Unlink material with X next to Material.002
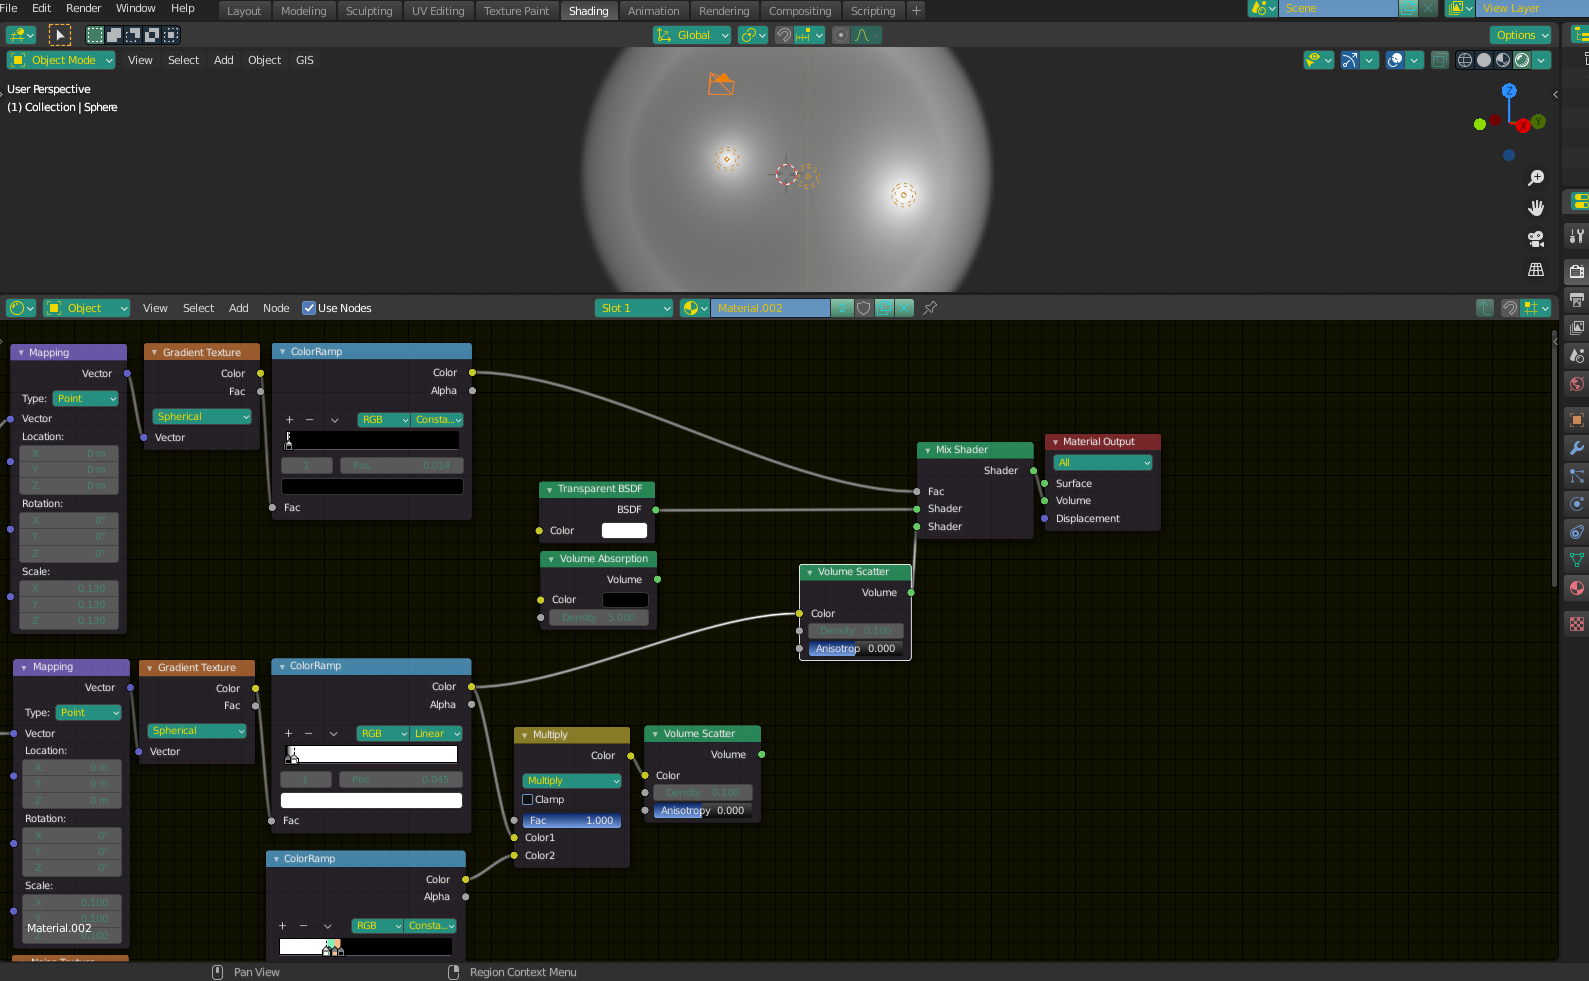The height and width of the screenshot is (981, 1589). [x=905, y=308]
